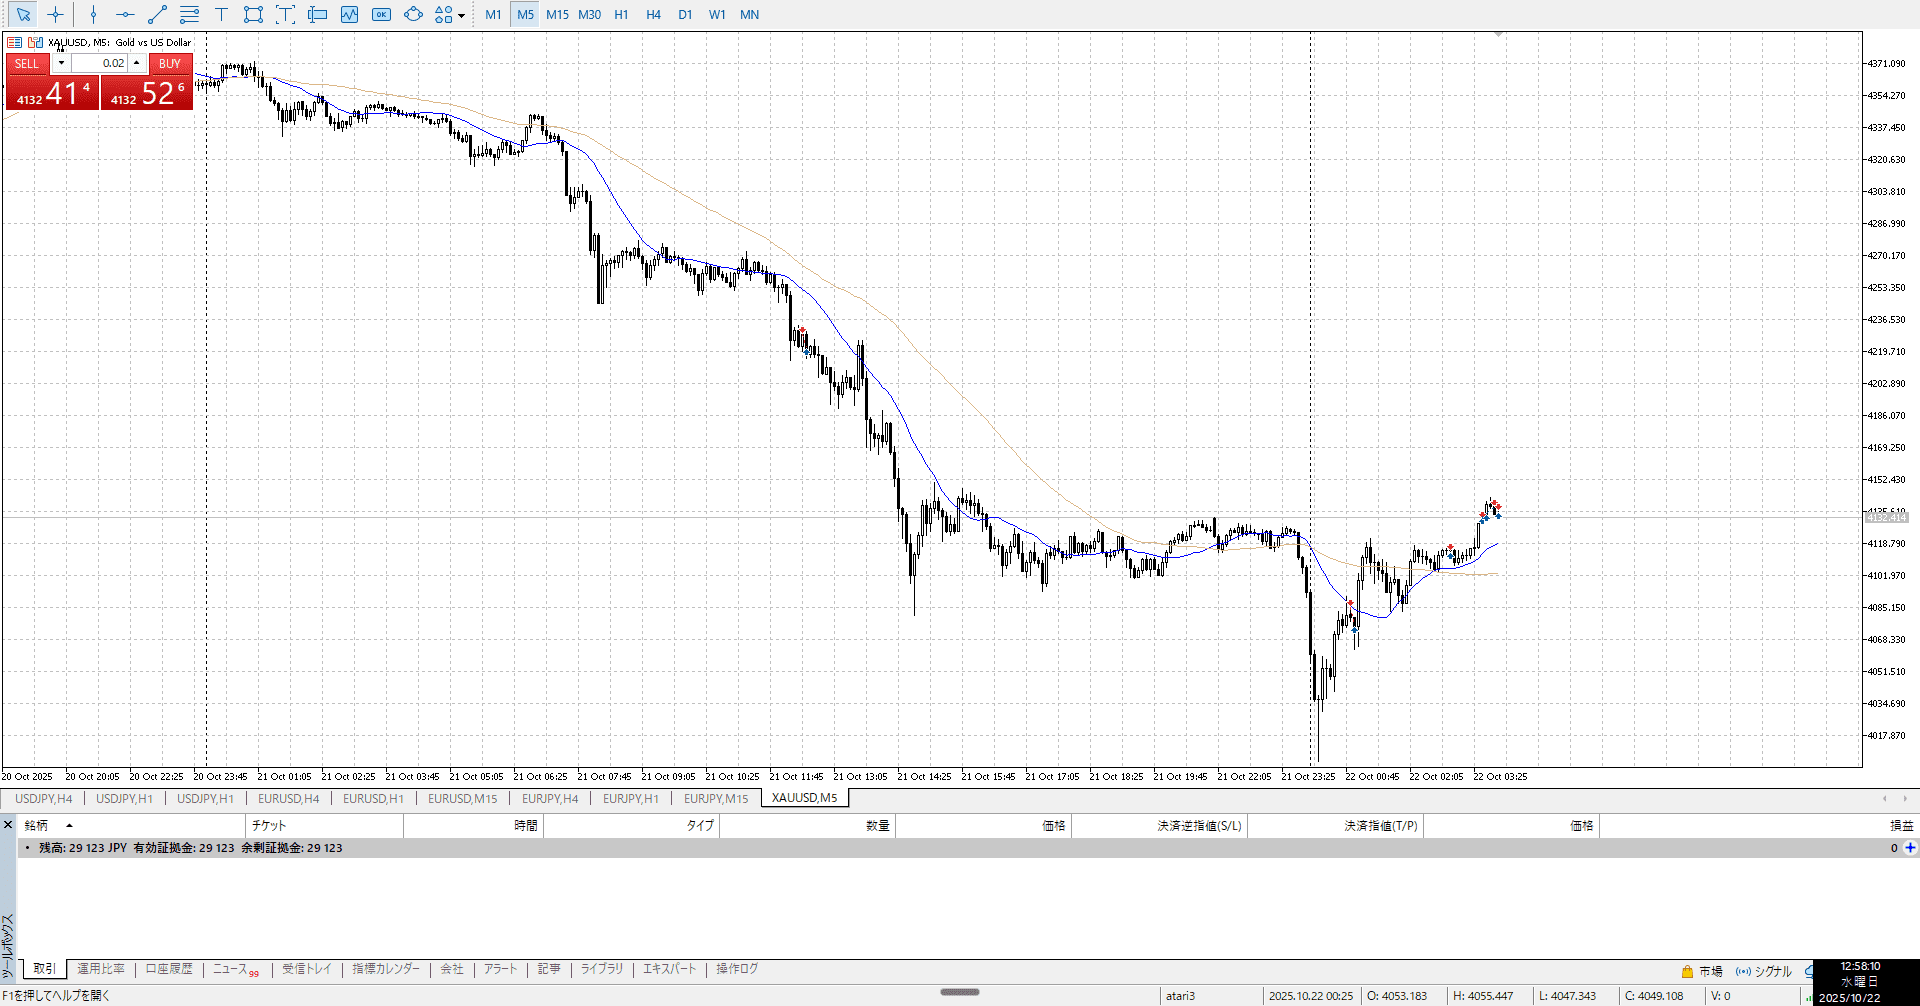Screen dimensions: 1920x1006
Task: Switch to the EURUSD,H4 chart tab
Action: (288, 798)
